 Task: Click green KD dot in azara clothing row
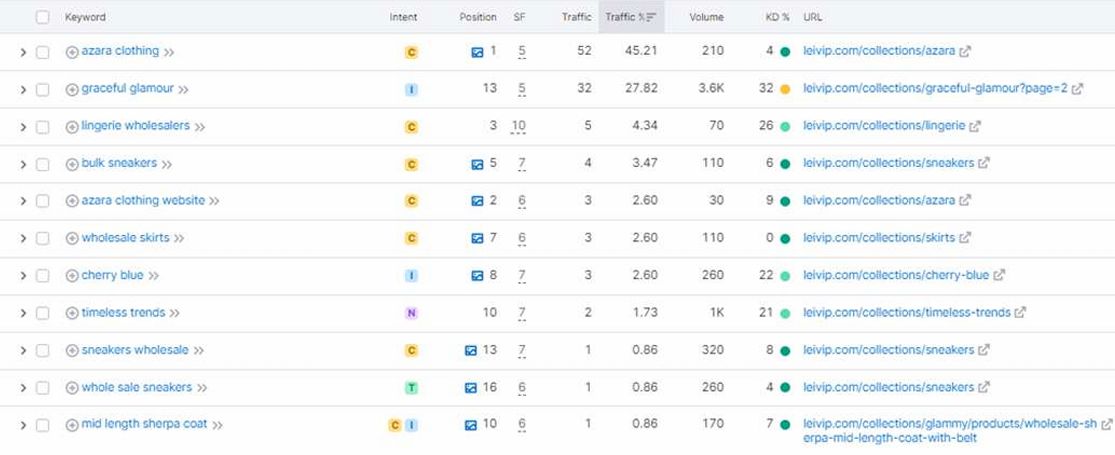click(x=785, y=52)
